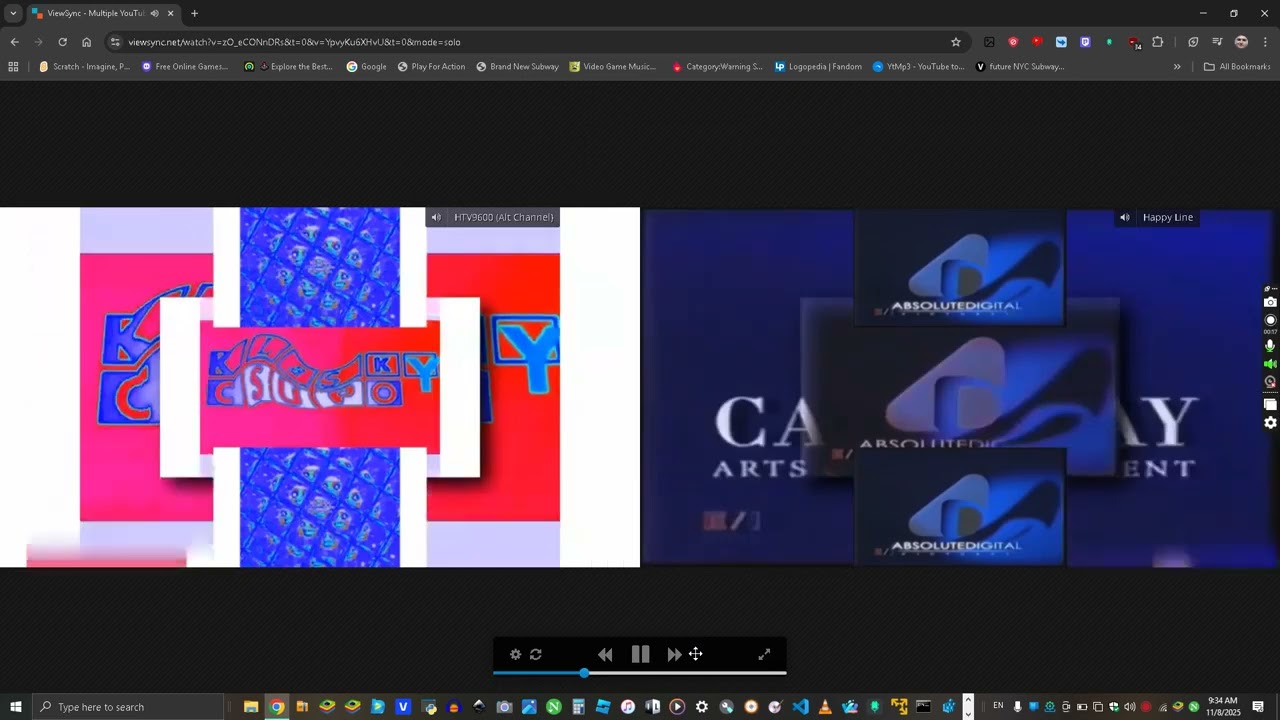Select the left Klasky Csupo video
The height and width of the screenshot is (720, 1280).
(x=320, y=387)
